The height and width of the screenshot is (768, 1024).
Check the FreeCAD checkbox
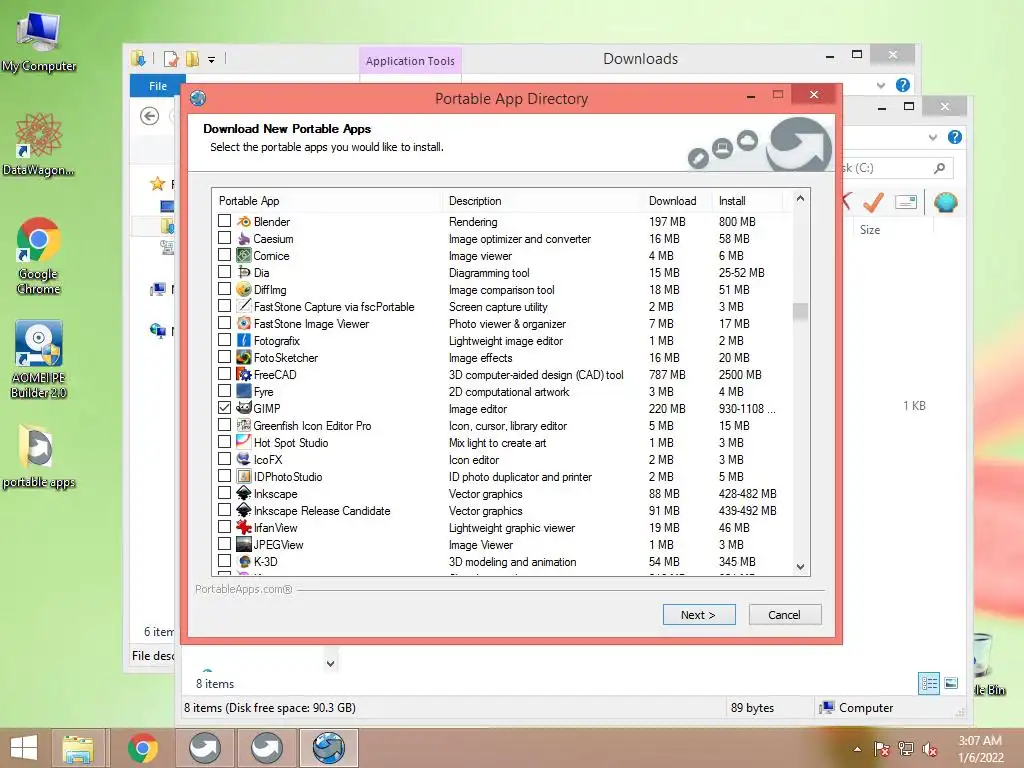click(225, 374)
